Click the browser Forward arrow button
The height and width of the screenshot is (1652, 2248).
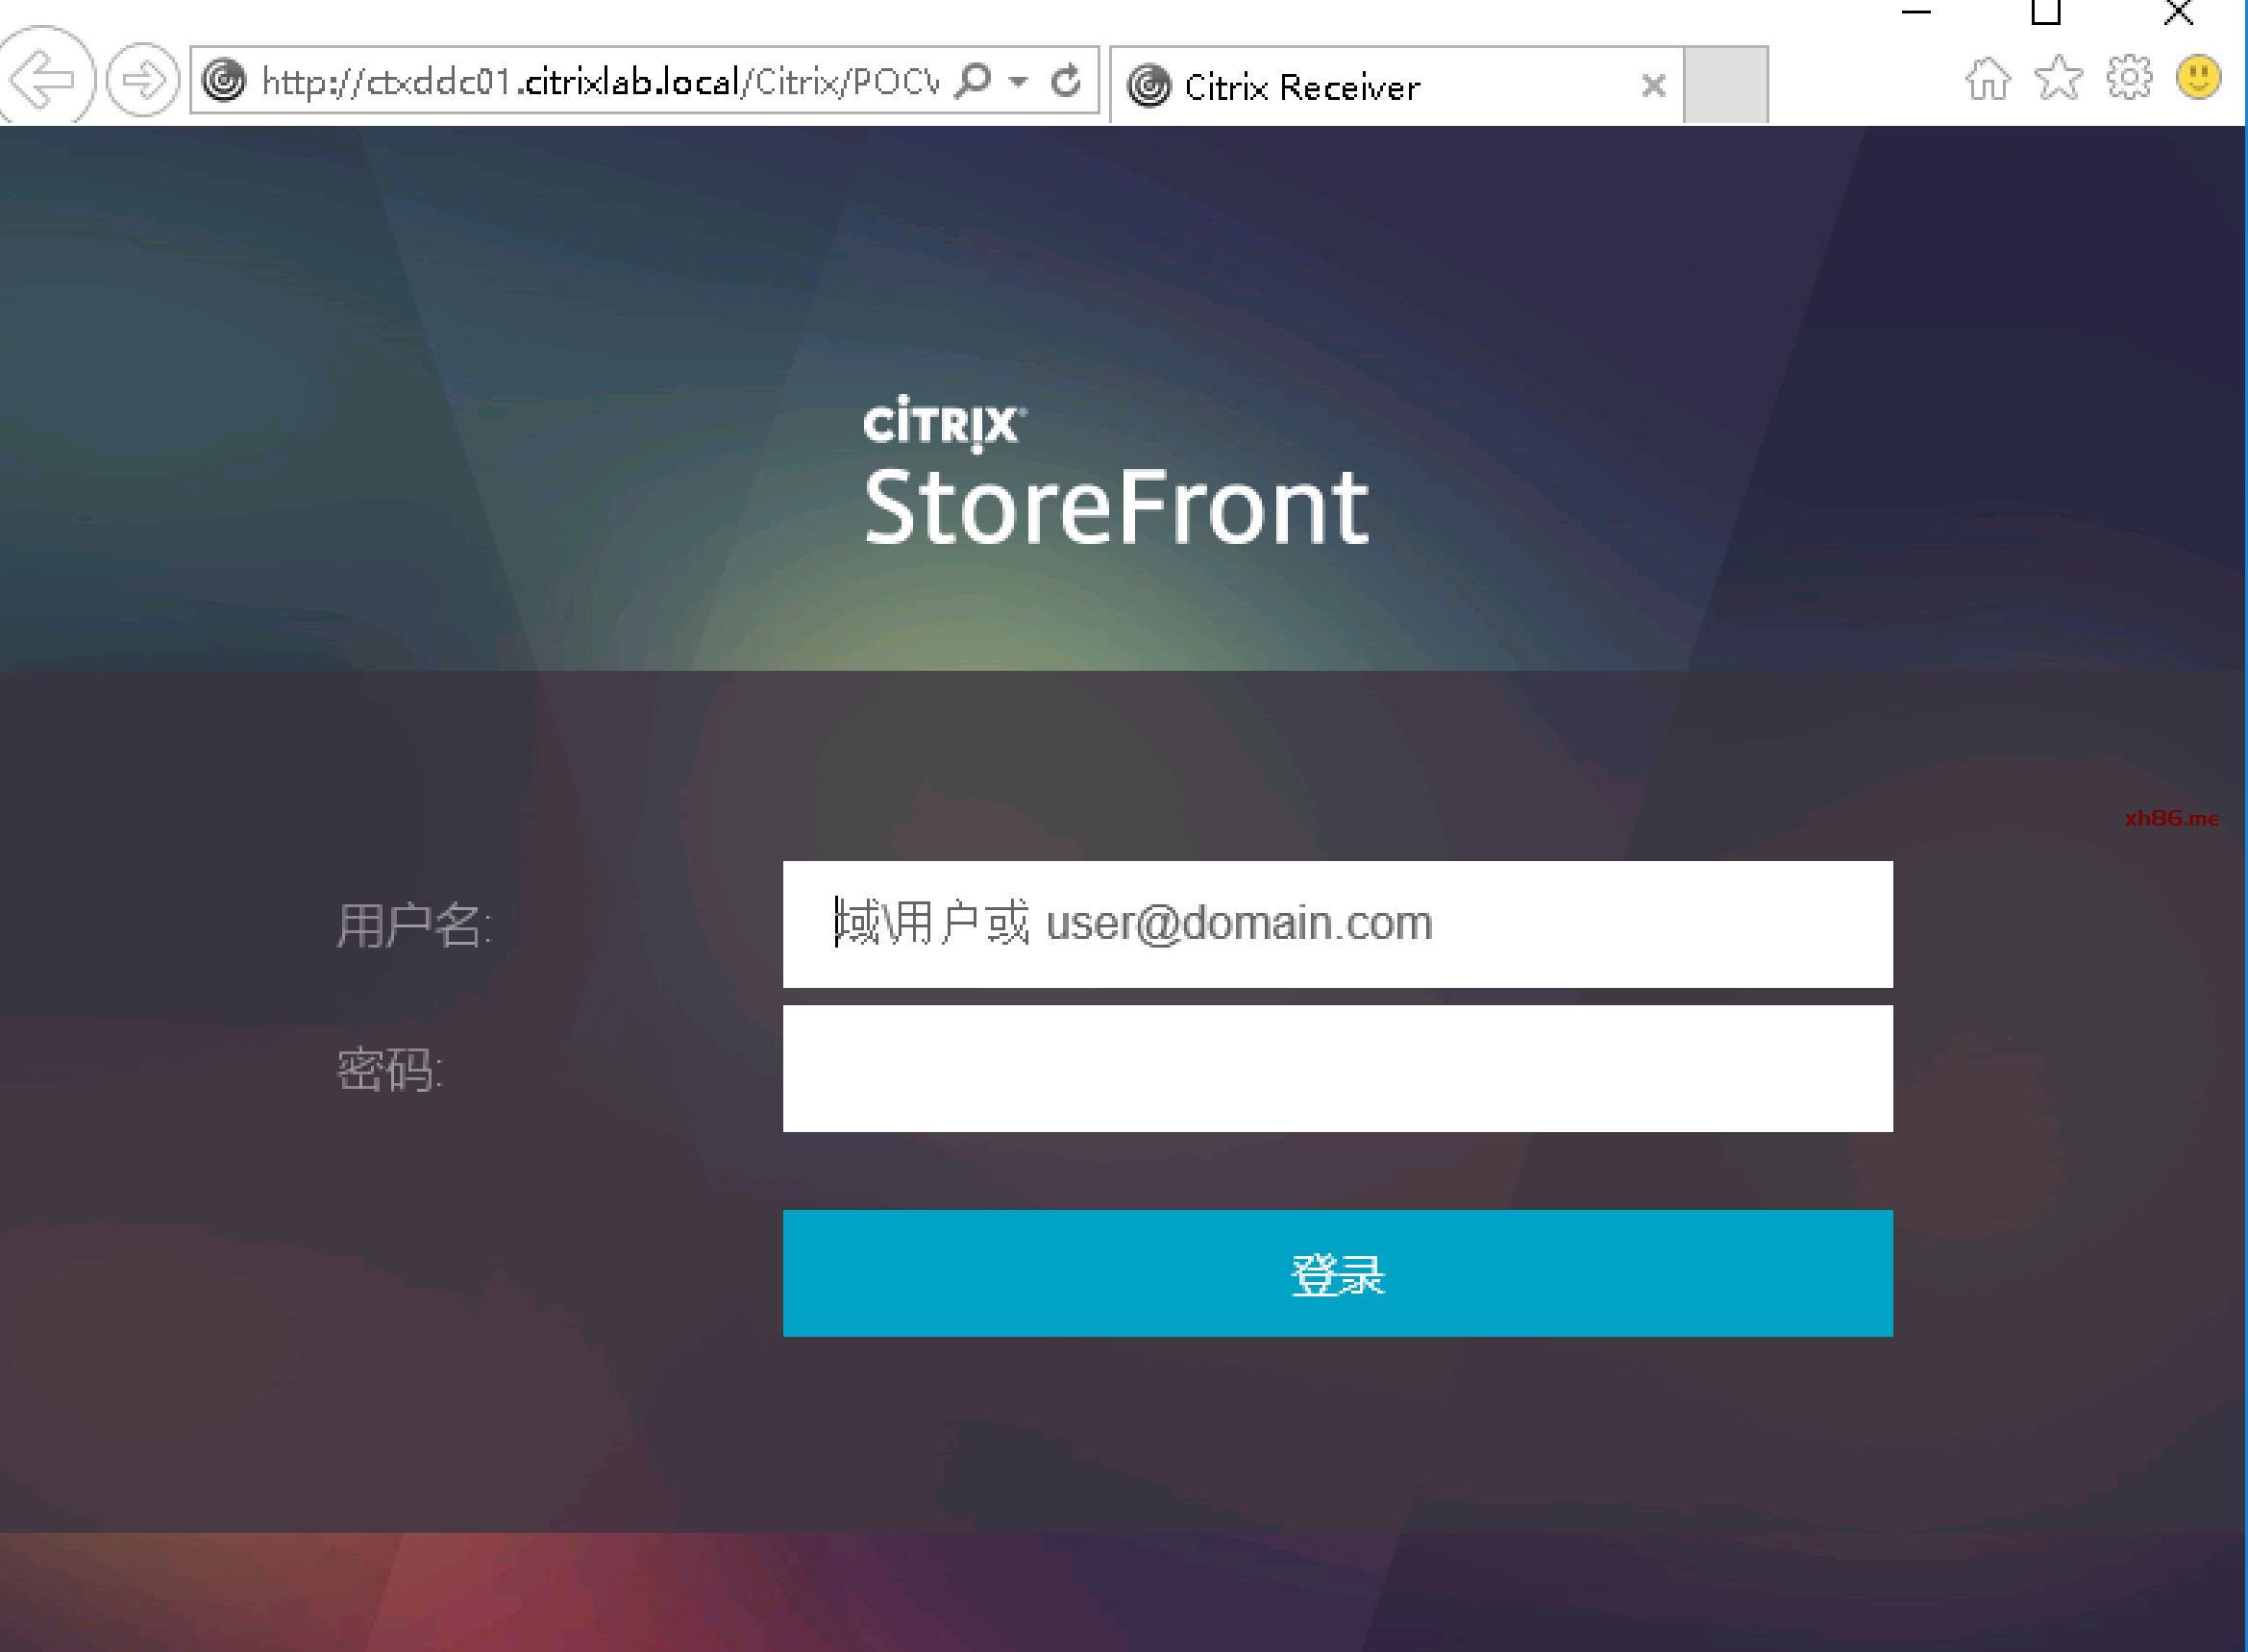click(x=143, y=80)
